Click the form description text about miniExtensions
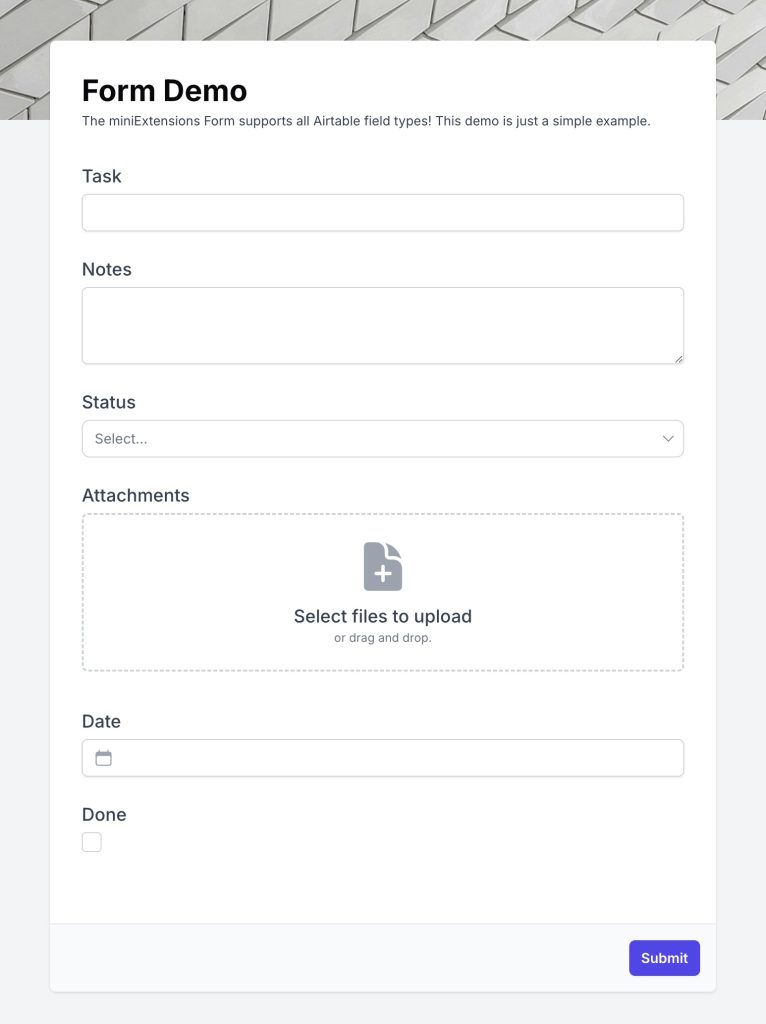Screen dimensions: 766x1024 tap(366, 121)
